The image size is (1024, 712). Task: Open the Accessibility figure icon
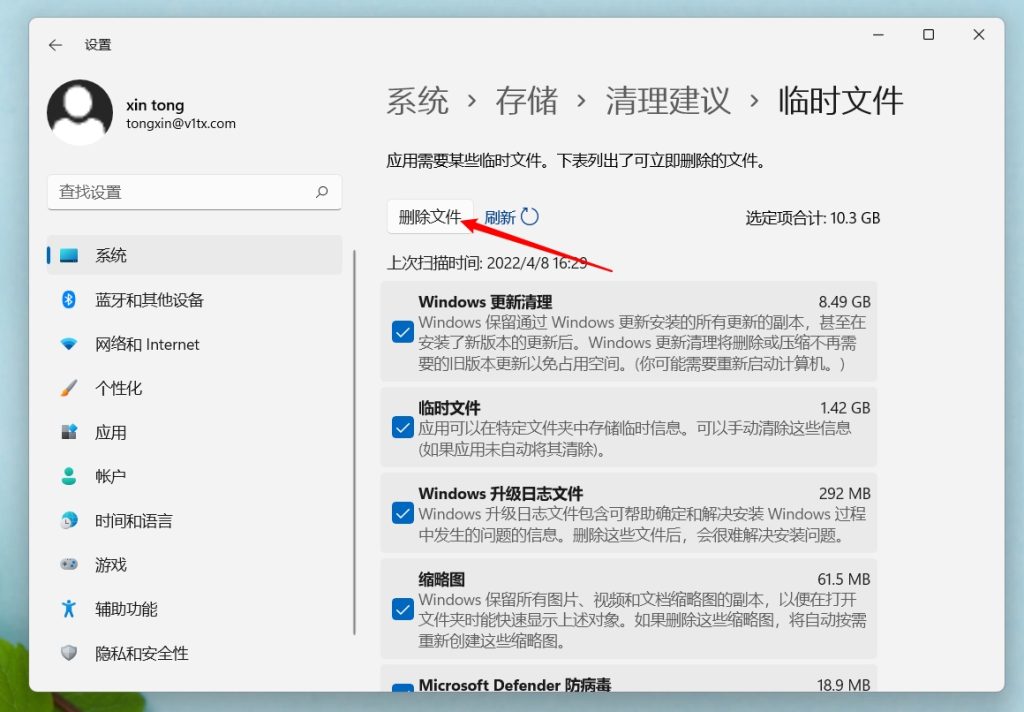point(69,608)
